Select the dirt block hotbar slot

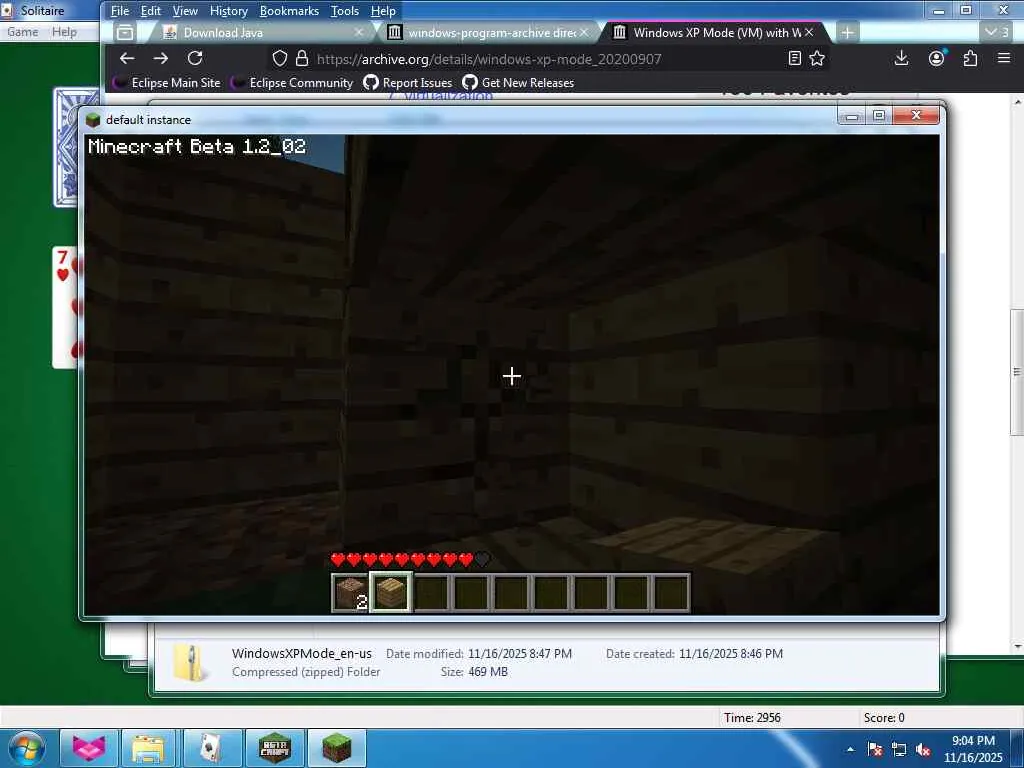click(351, 593)
